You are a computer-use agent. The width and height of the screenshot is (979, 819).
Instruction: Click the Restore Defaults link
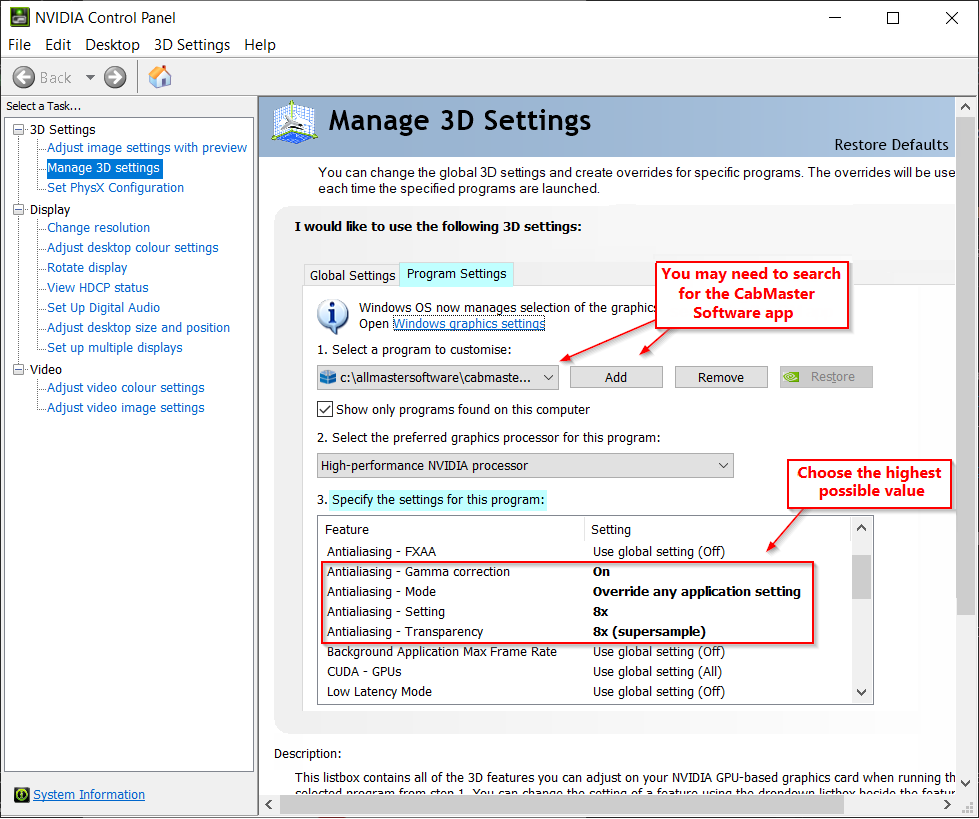891,145
